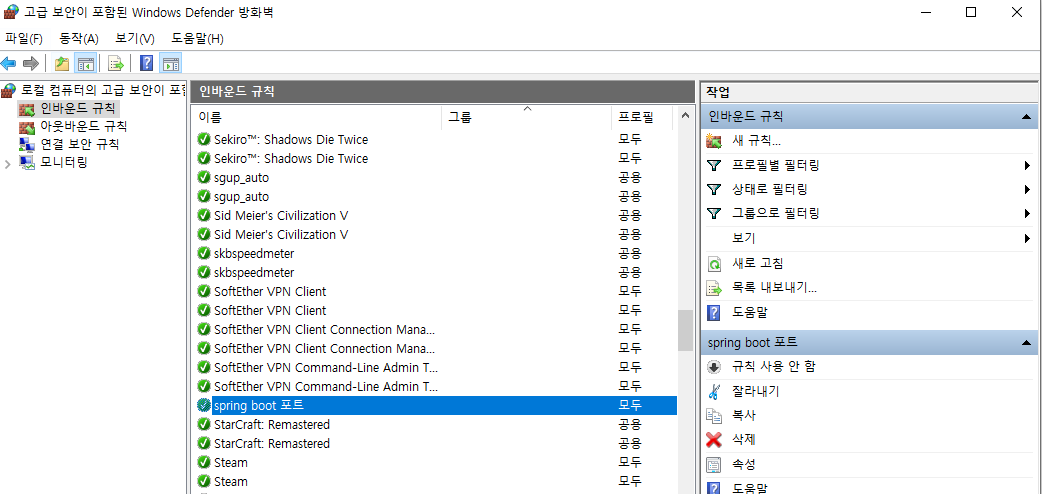
Task: Collapse the 인바운드 규칙 actions section
Action: tap(1025, 117)
